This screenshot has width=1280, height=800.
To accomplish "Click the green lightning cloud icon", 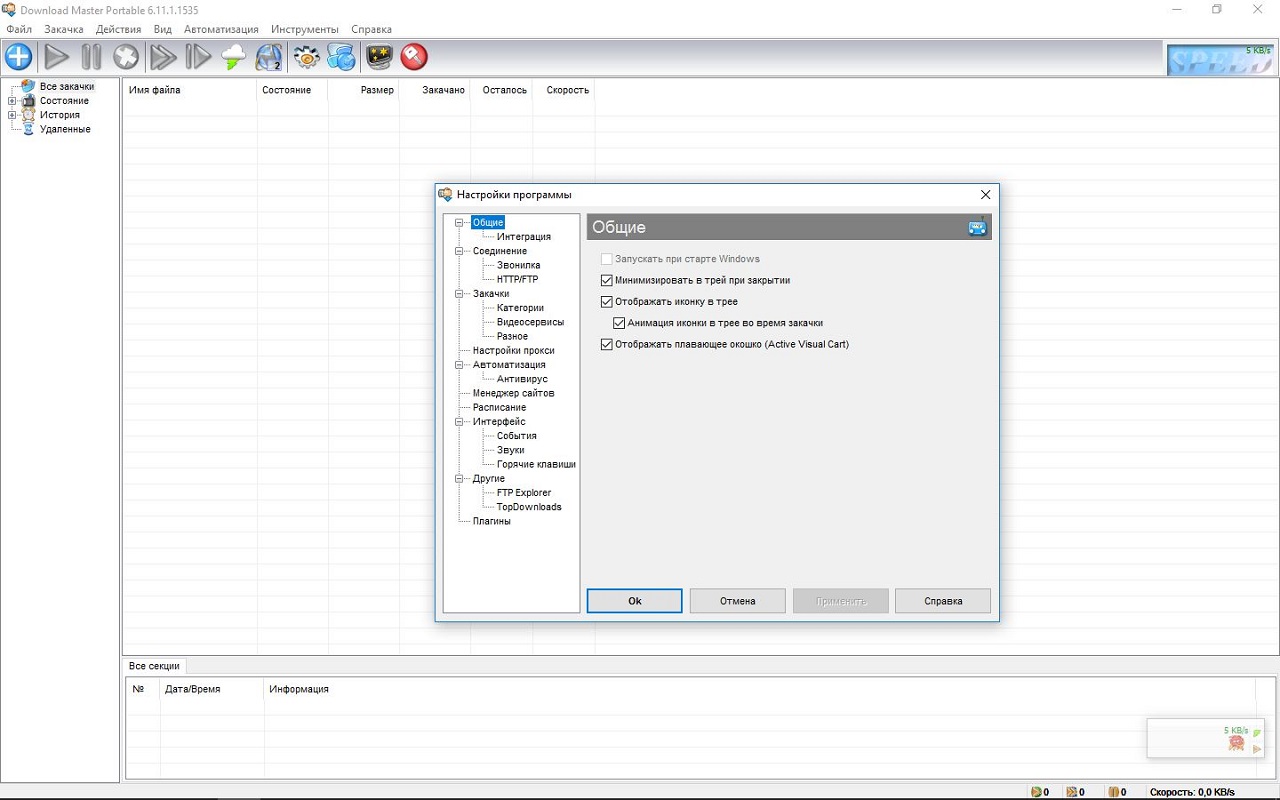I will tap(233, 57).
